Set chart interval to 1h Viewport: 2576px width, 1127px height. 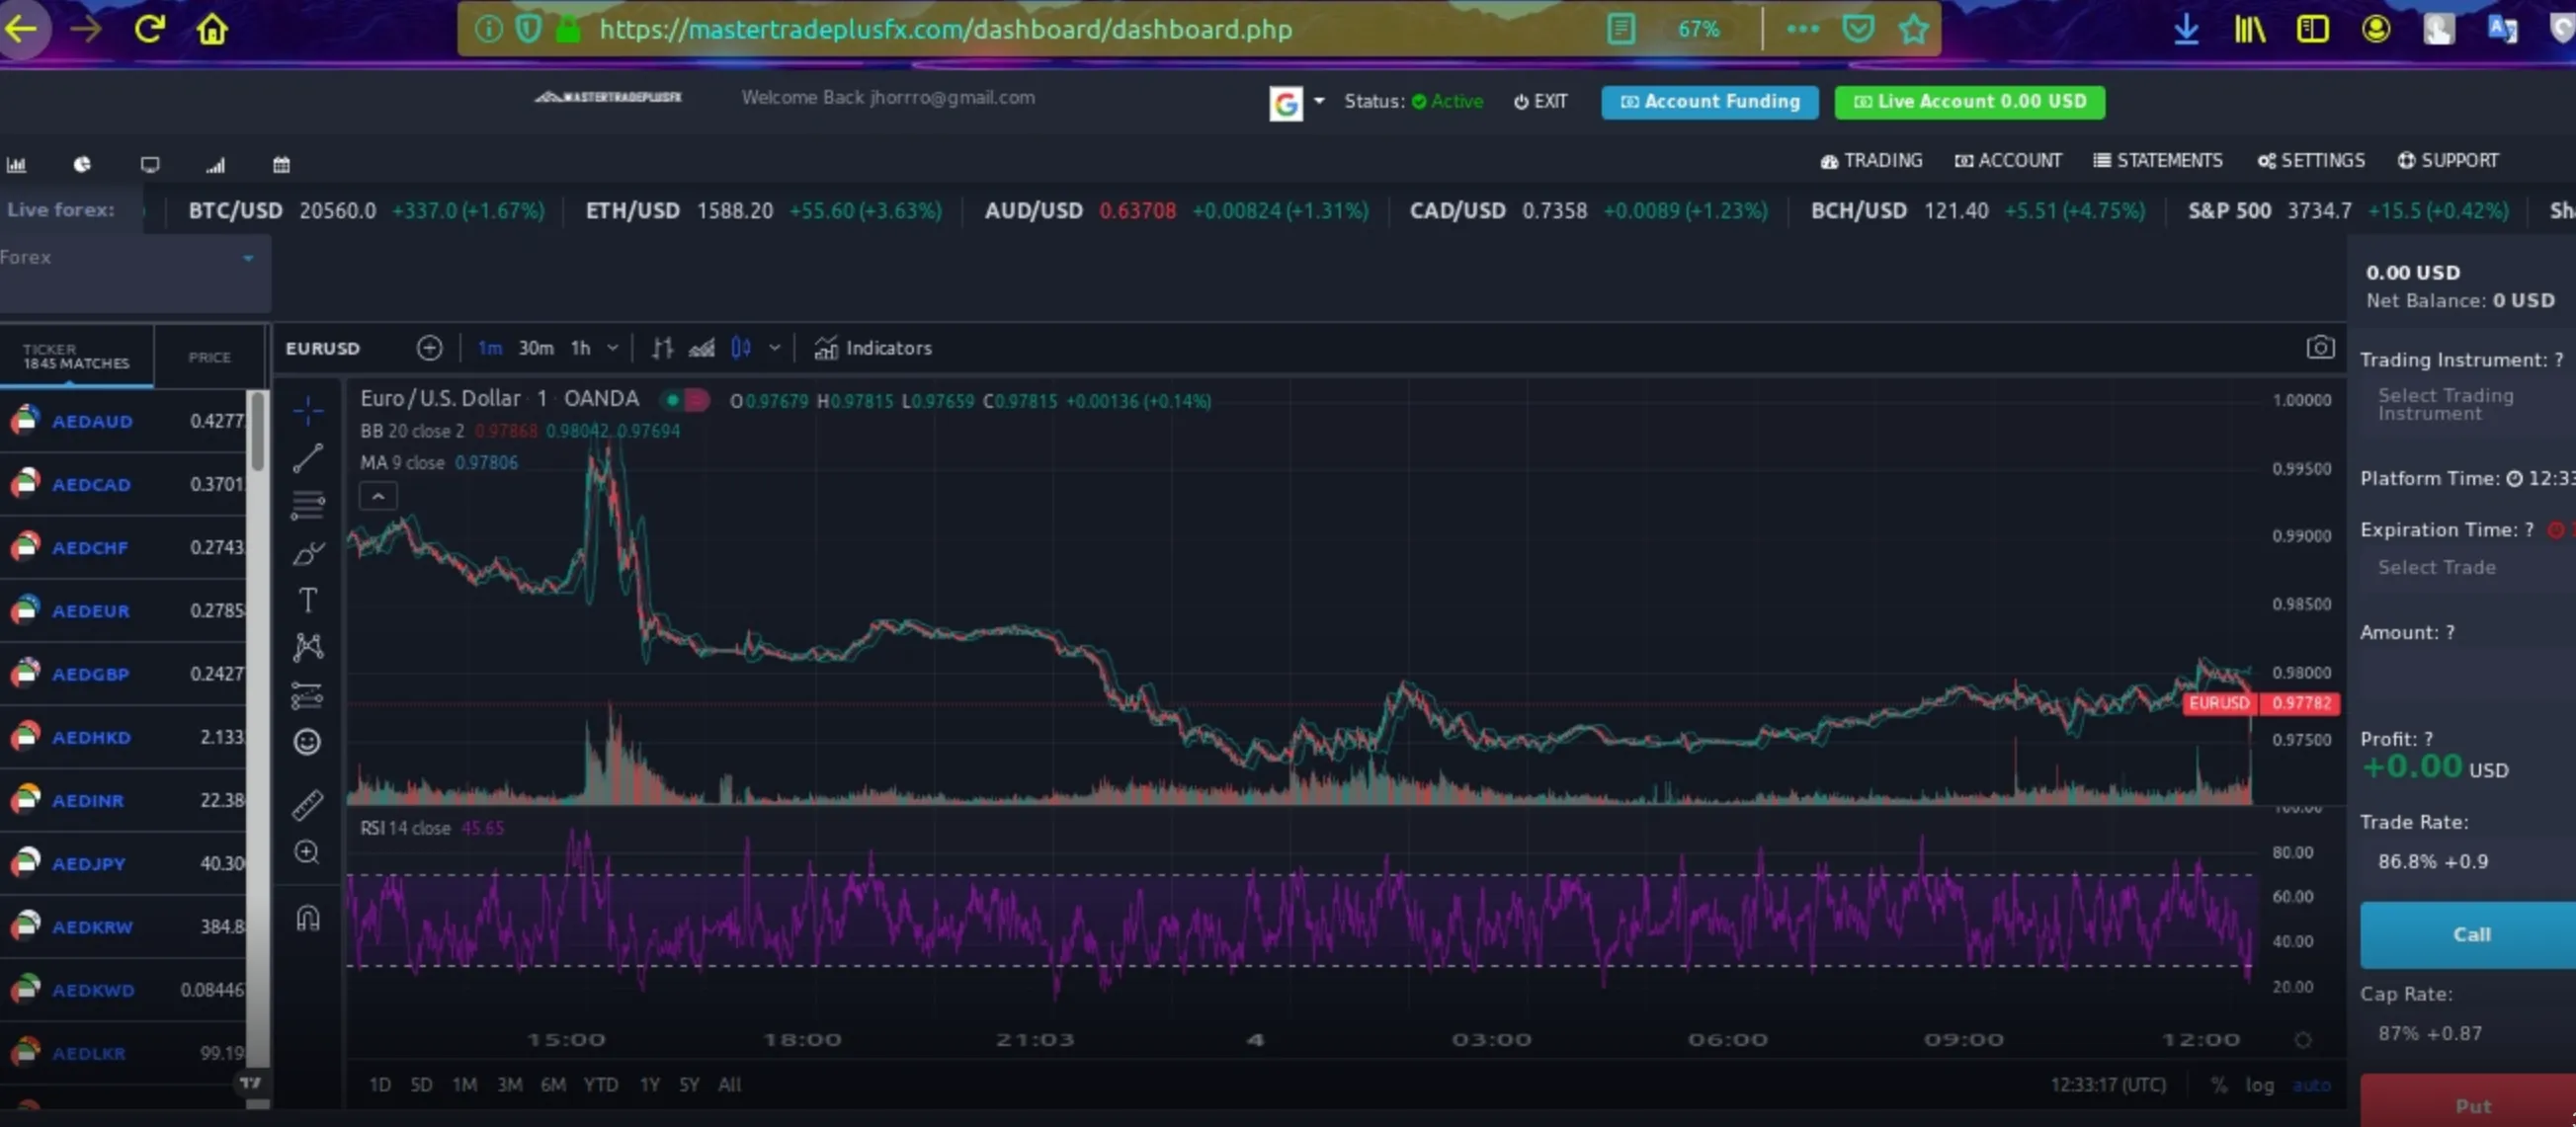pos(580,348)
